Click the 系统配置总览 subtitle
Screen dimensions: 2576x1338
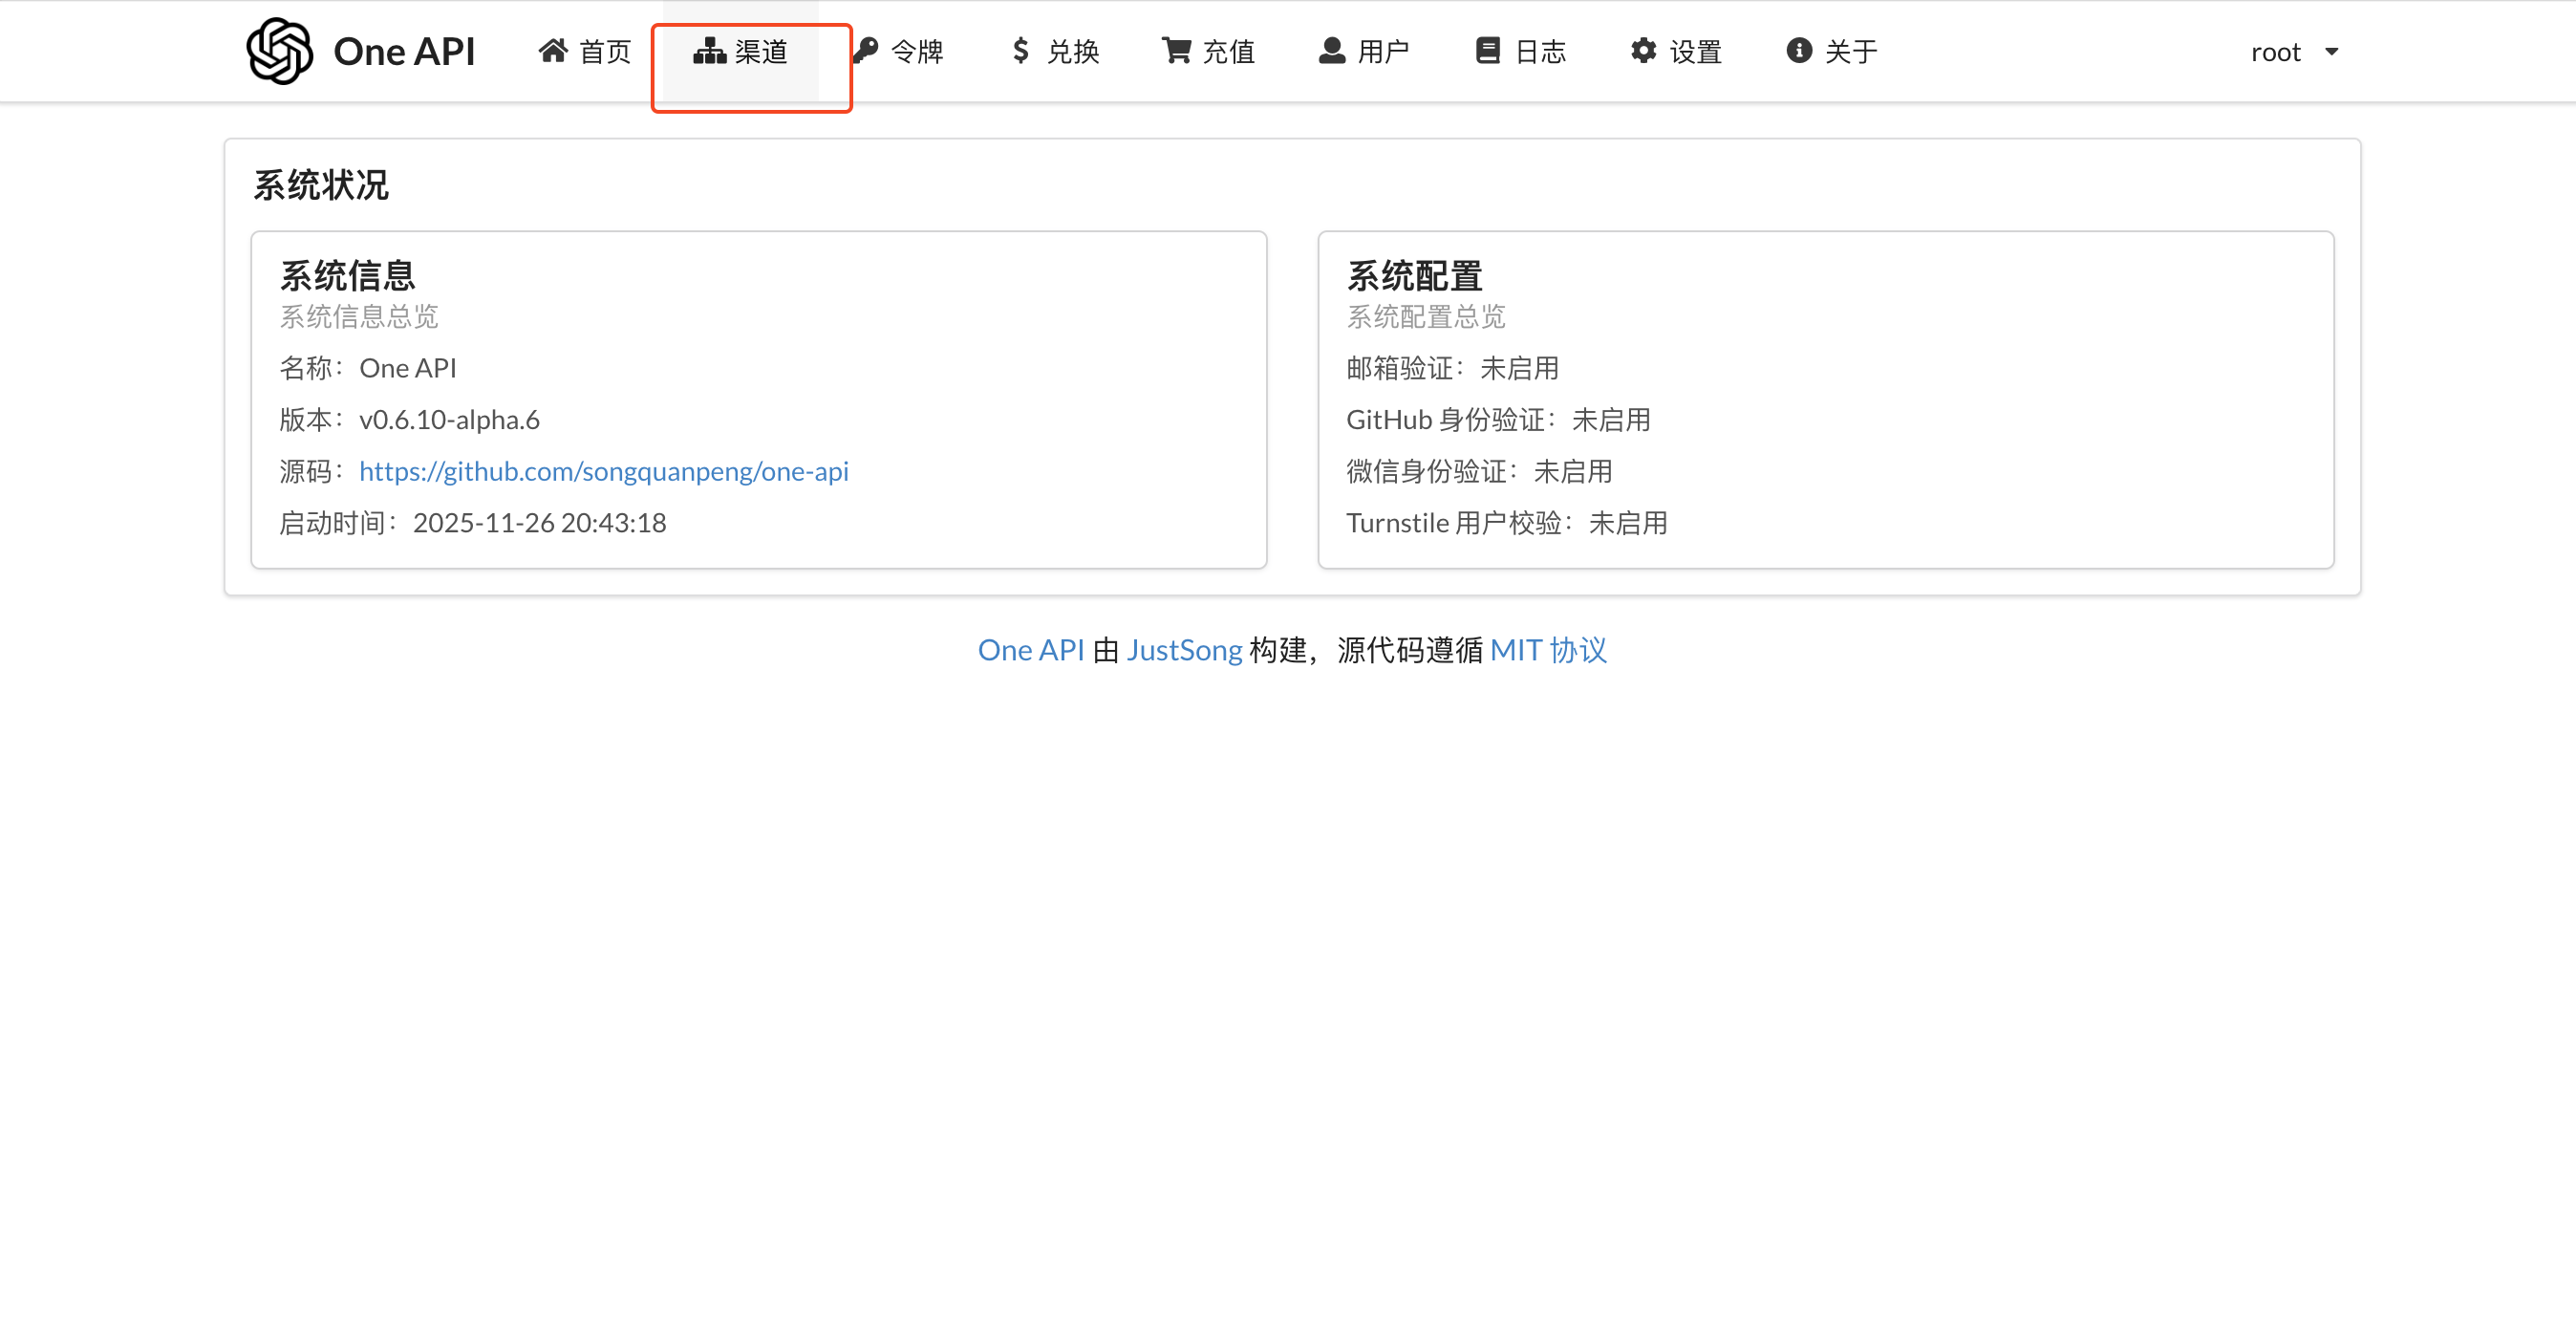tap(1426, 317)
